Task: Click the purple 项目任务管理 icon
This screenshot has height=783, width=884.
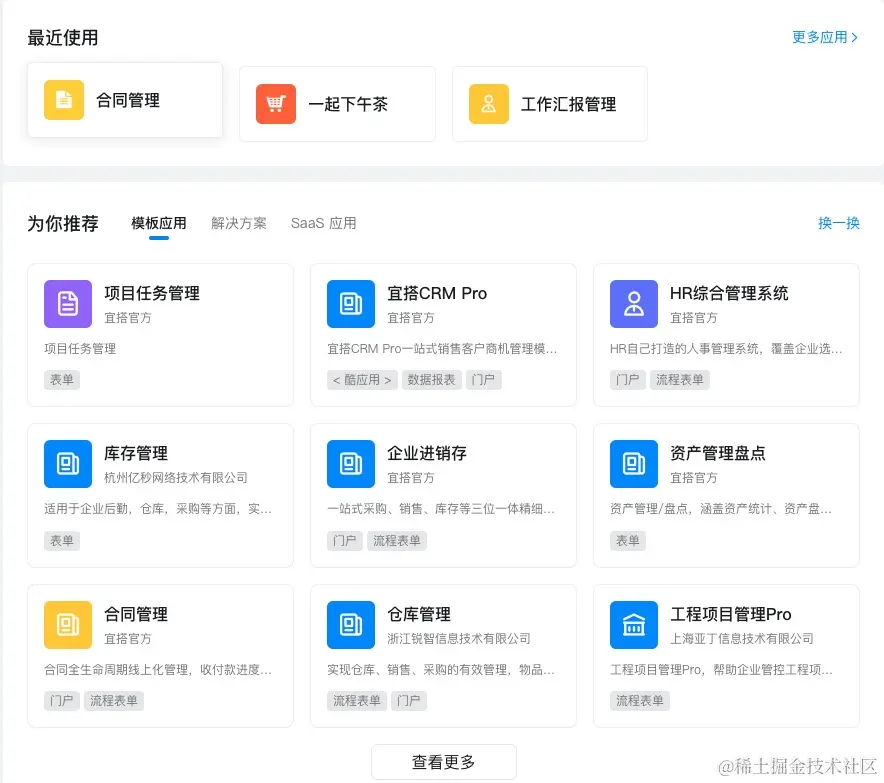Action: (x=68, y=304)
